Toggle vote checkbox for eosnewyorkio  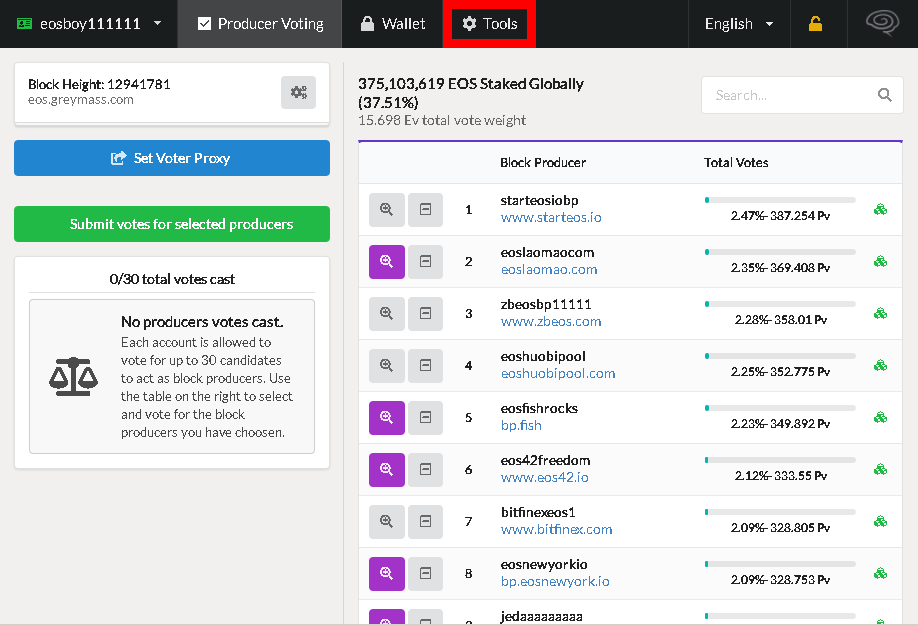coord(426,573)
